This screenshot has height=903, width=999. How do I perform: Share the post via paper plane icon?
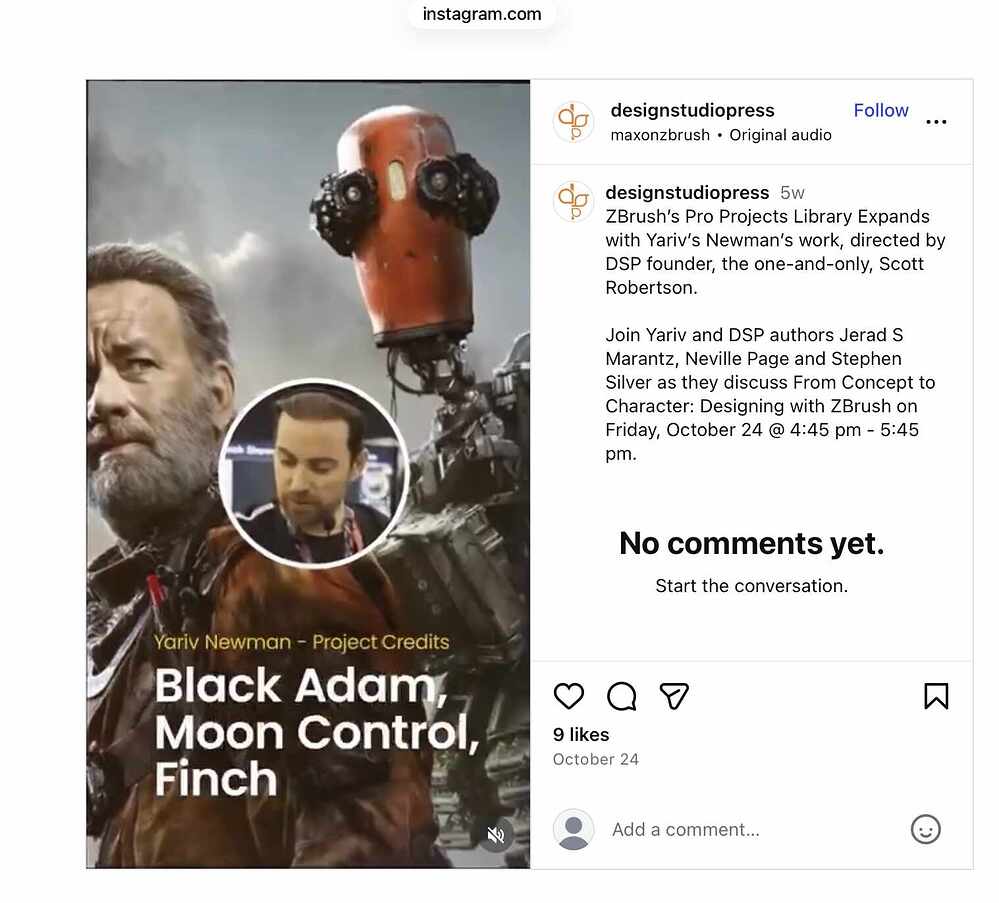(674, 696)
